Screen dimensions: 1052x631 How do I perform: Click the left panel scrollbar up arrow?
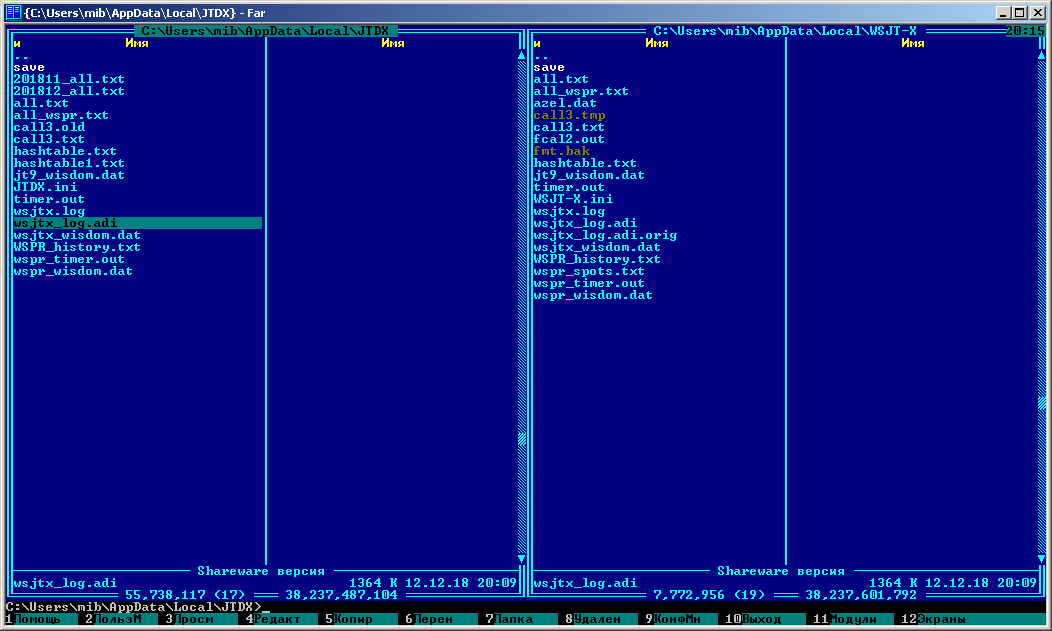pos(521,56)
